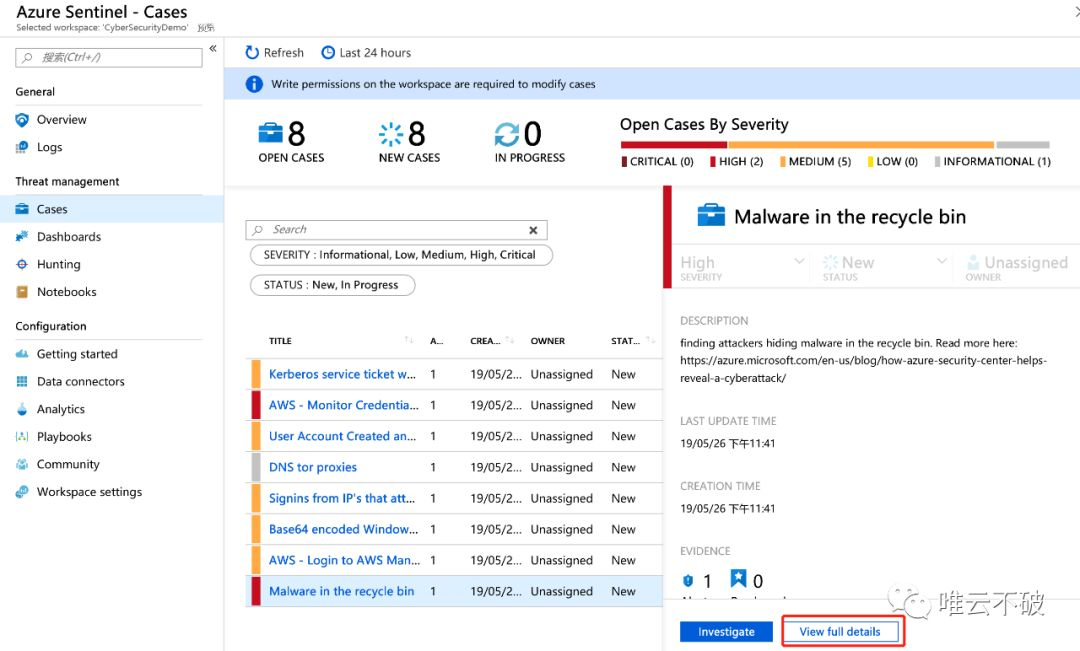Open AWS - Login to AWS Man case
Viewport: 1080px width, 651px height.
(x=344, y=560)
